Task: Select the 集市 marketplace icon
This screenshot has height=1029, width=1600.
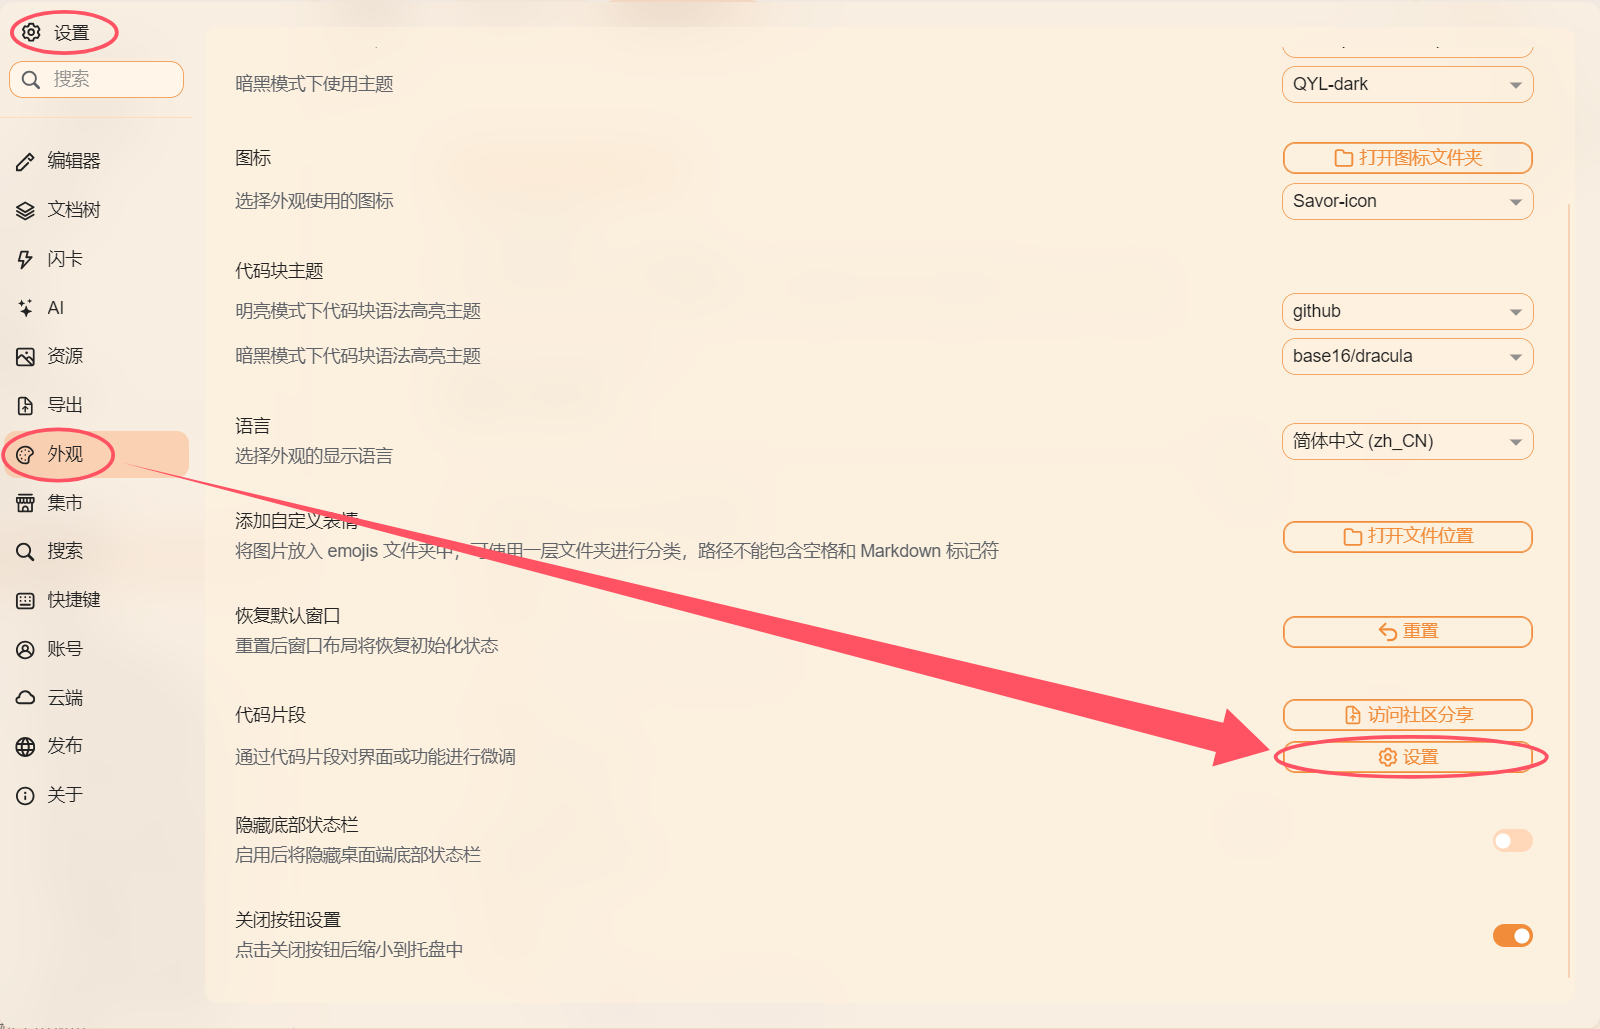Action: [x=25, y=503]
